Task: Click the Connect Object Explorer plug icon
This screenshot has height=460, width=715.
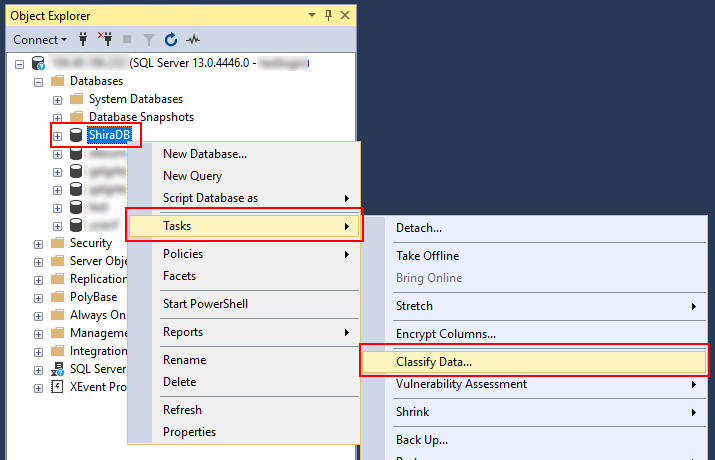Action: (x=85, y=40)
